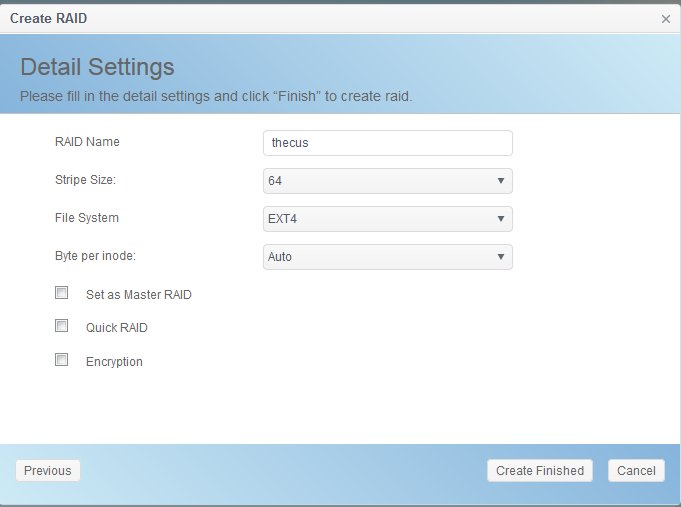Click the "Encryption" label text
This screenshot has height=507, width=681.
[x=114, y=362]
